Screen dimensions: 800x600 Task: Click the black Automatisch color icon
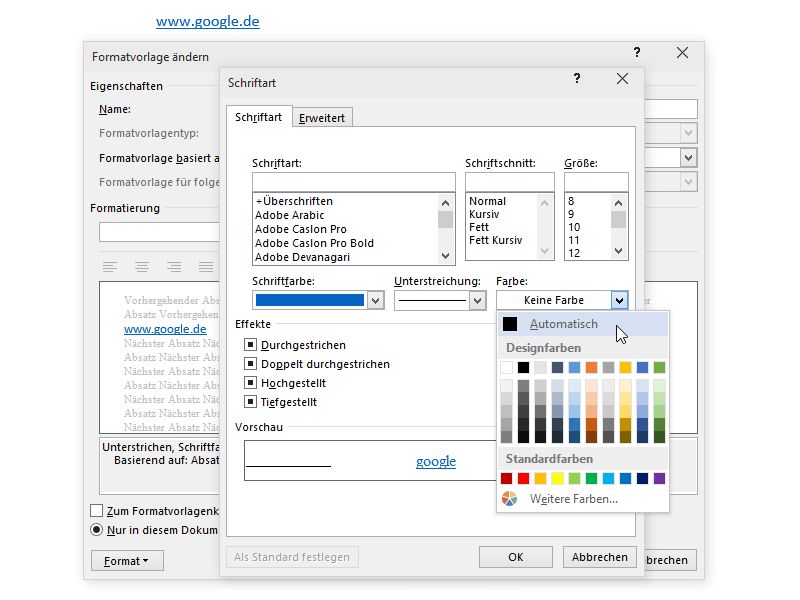[x=510, y=324]
